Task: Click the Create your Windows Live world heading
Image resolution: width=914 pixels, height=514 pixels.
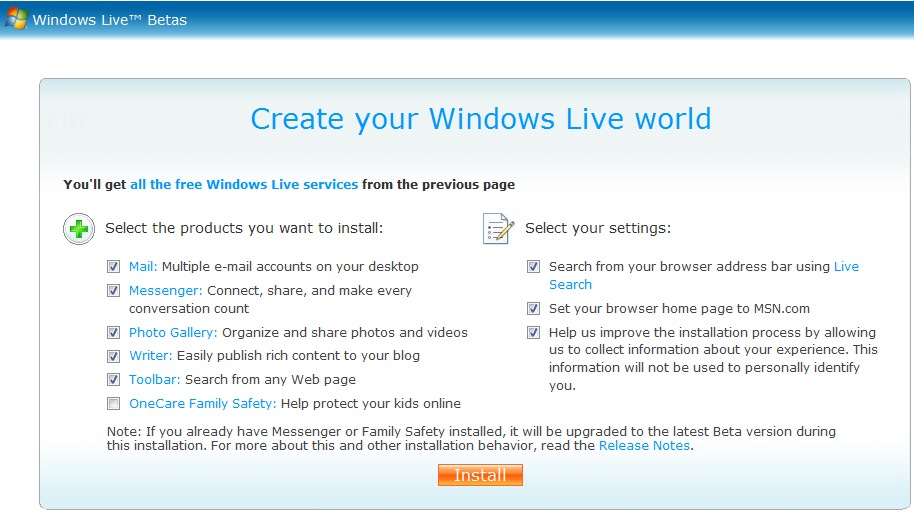Action: point(481,119)
